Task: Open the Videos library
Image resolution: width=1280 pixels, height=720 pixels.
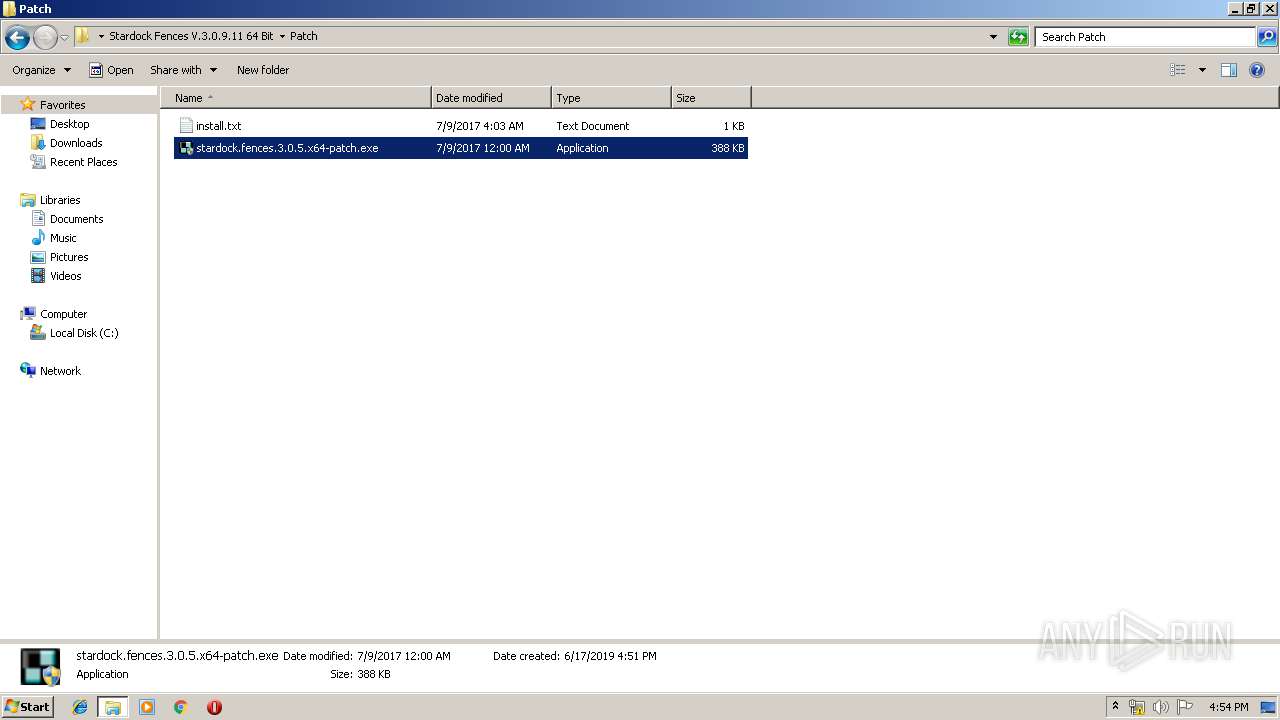Action: coord(66,276)
